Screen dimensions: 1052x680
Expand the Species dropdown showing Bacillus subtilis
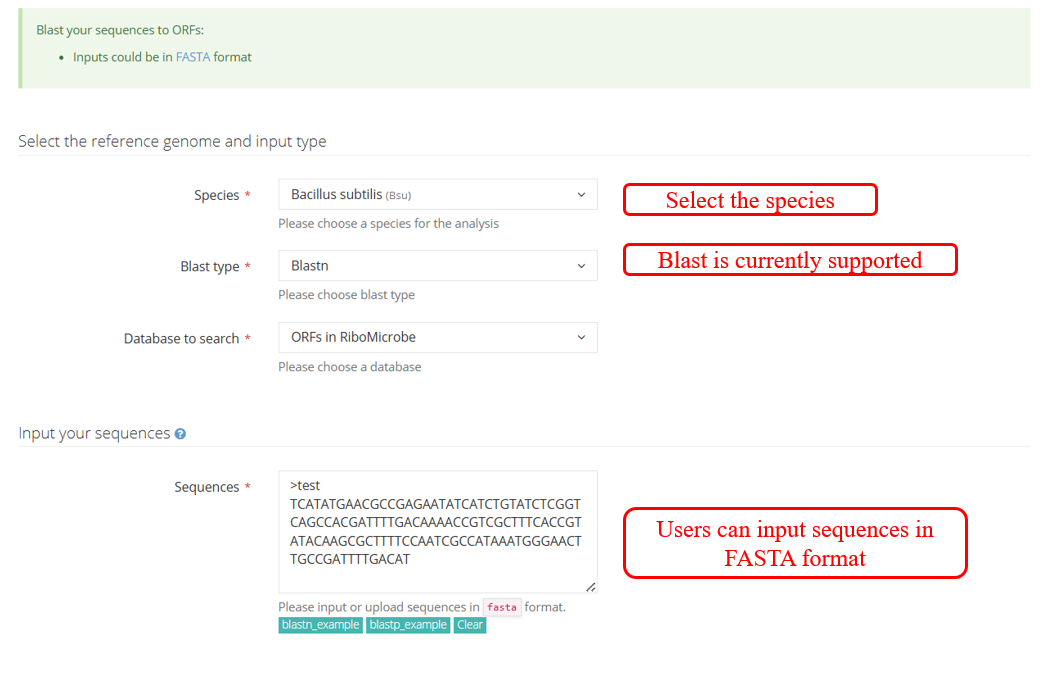click(437, 195)
